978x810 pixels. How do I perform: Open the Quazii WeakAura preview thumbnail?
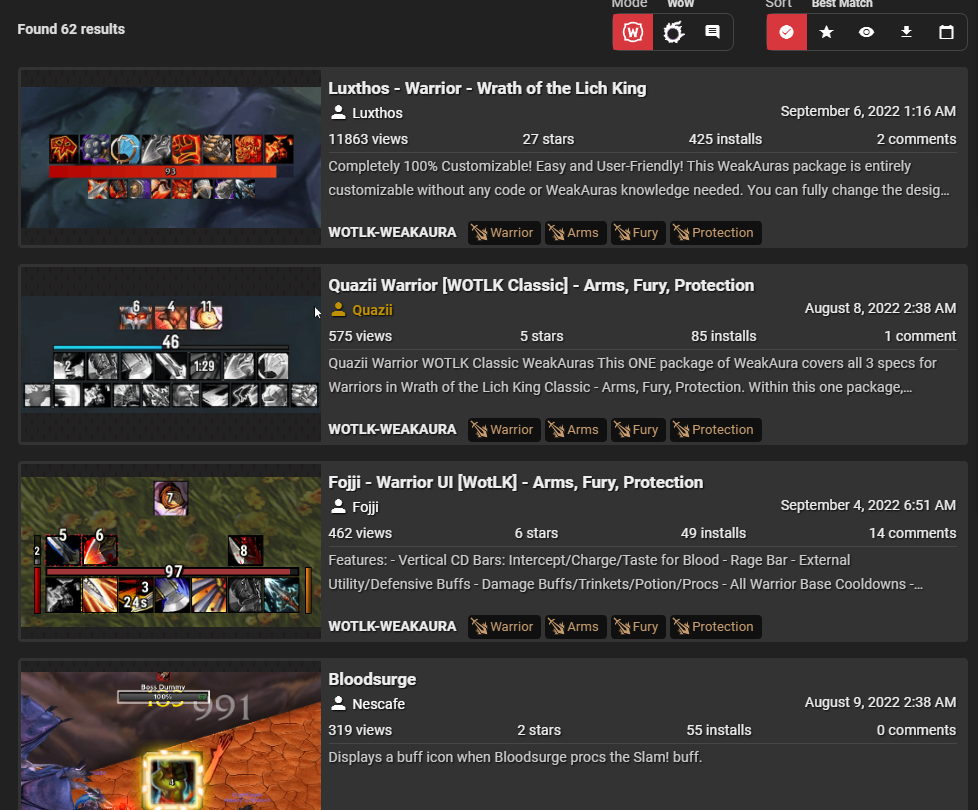point(171,355)
